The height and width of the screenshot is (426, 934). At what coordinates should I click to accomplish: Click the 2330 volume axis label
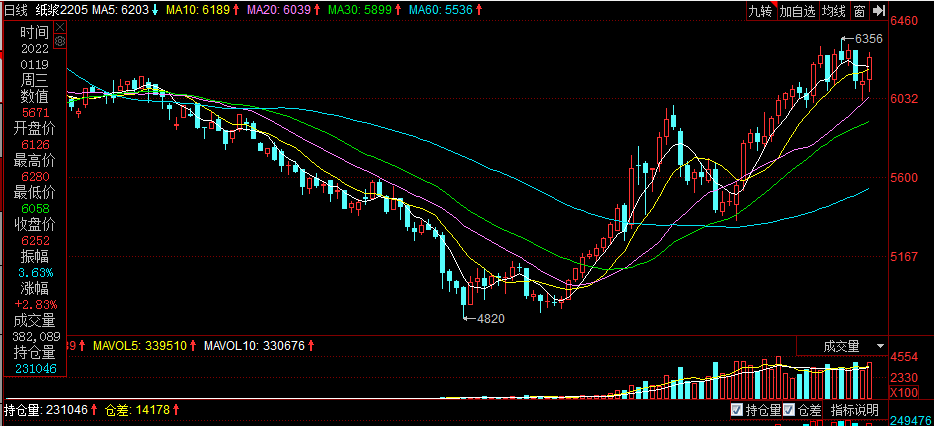coord(904,377)
